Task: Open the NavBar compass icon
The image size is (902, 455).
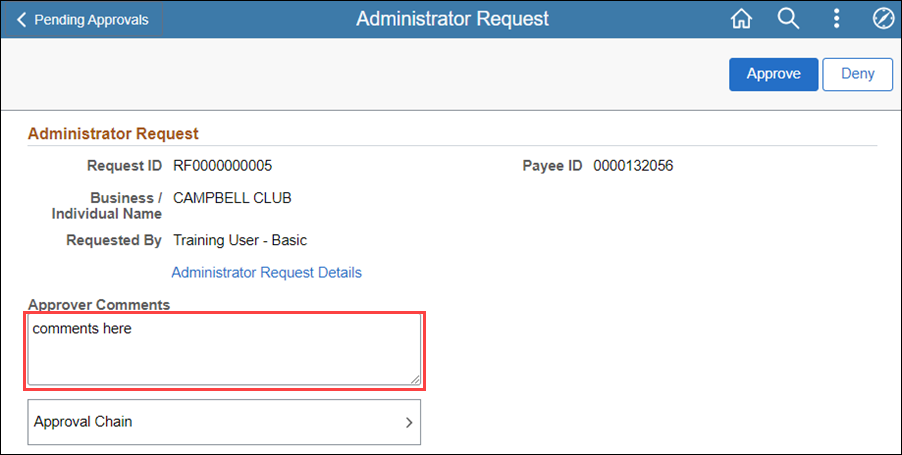Action: 883,19
